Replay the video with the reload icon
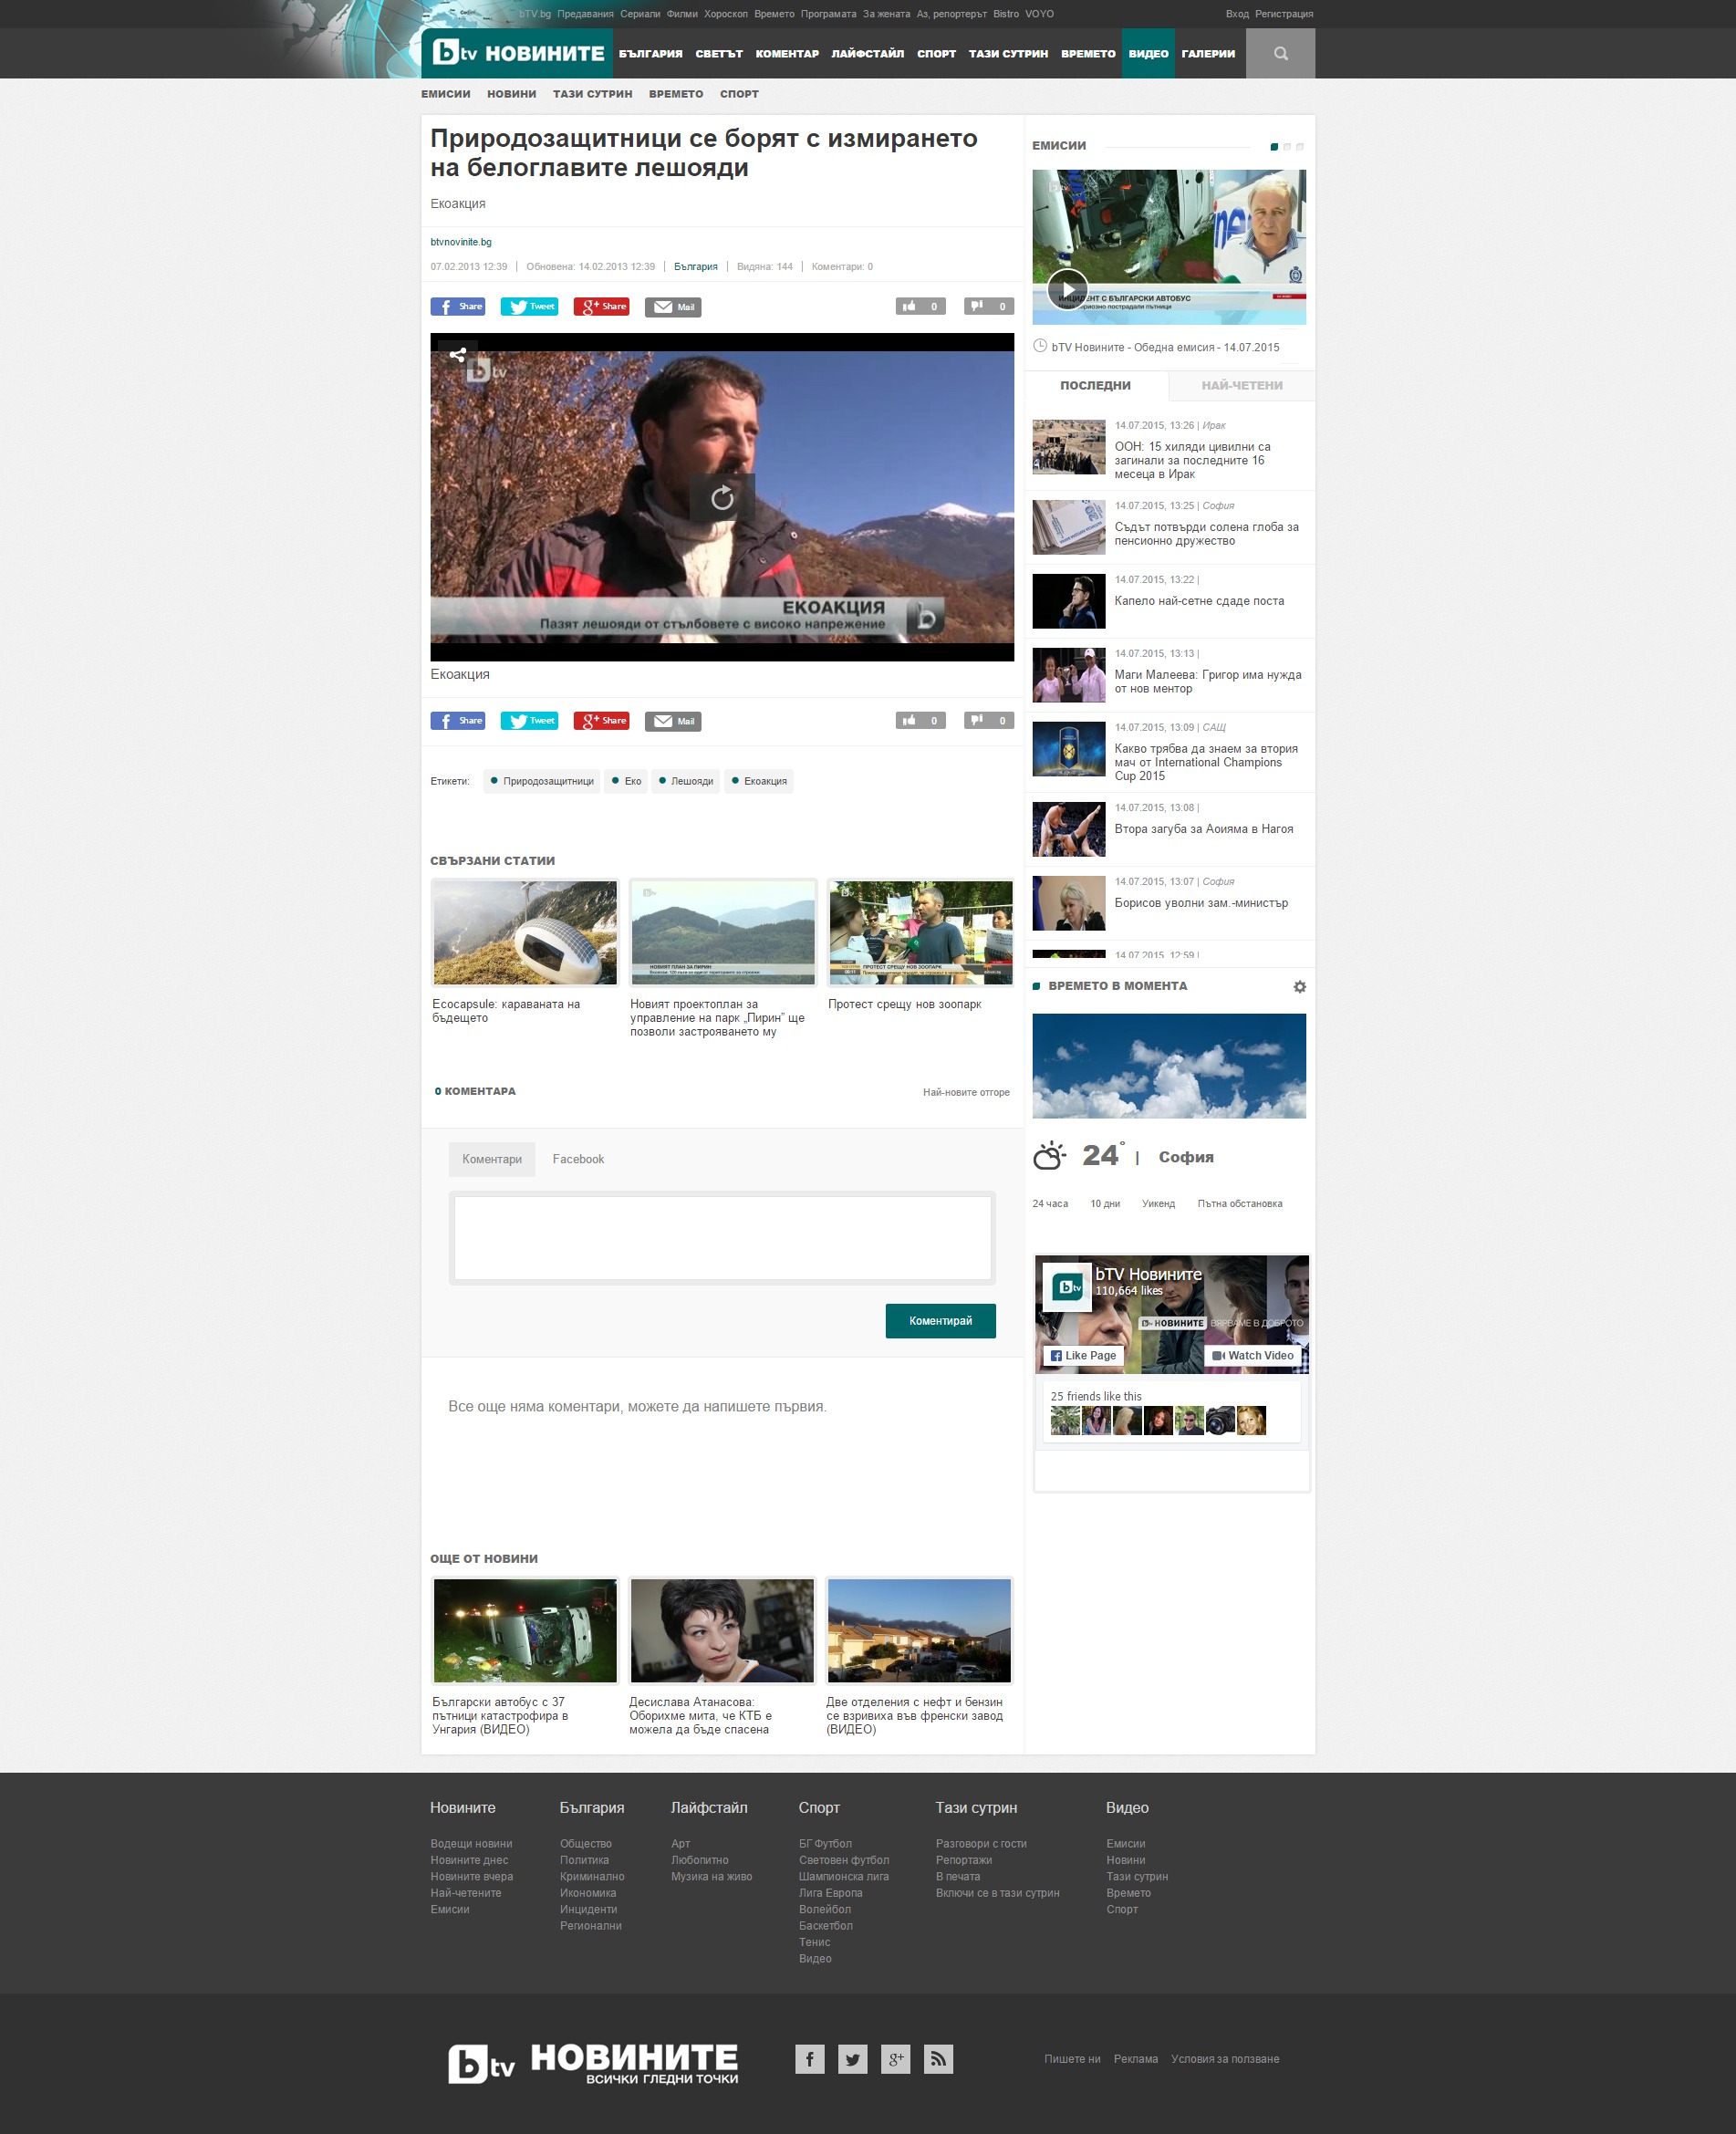This screenshot has width=1736, height=2134. click(x=721, y=497)
